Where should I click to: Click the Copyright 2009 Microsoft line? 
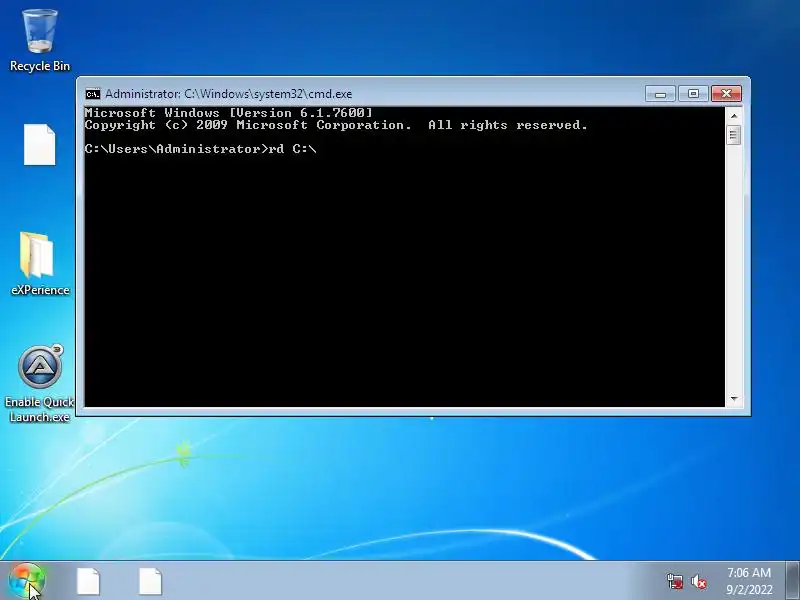pyautogui.click(x=336, y=125)
